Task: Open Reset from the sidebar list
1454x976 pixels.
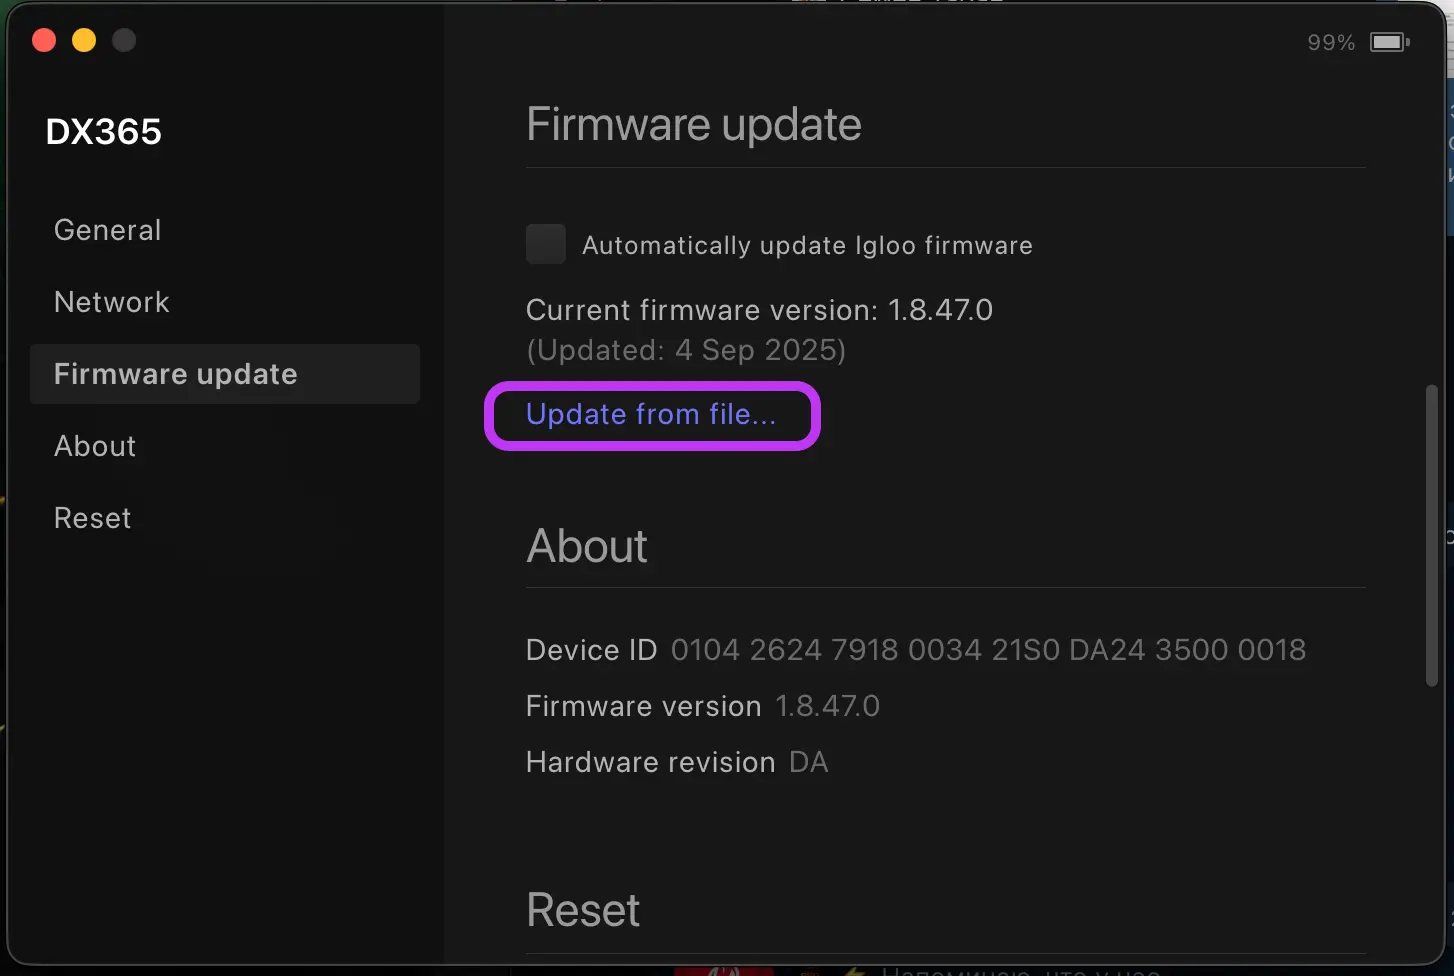Action: (92, 518)
